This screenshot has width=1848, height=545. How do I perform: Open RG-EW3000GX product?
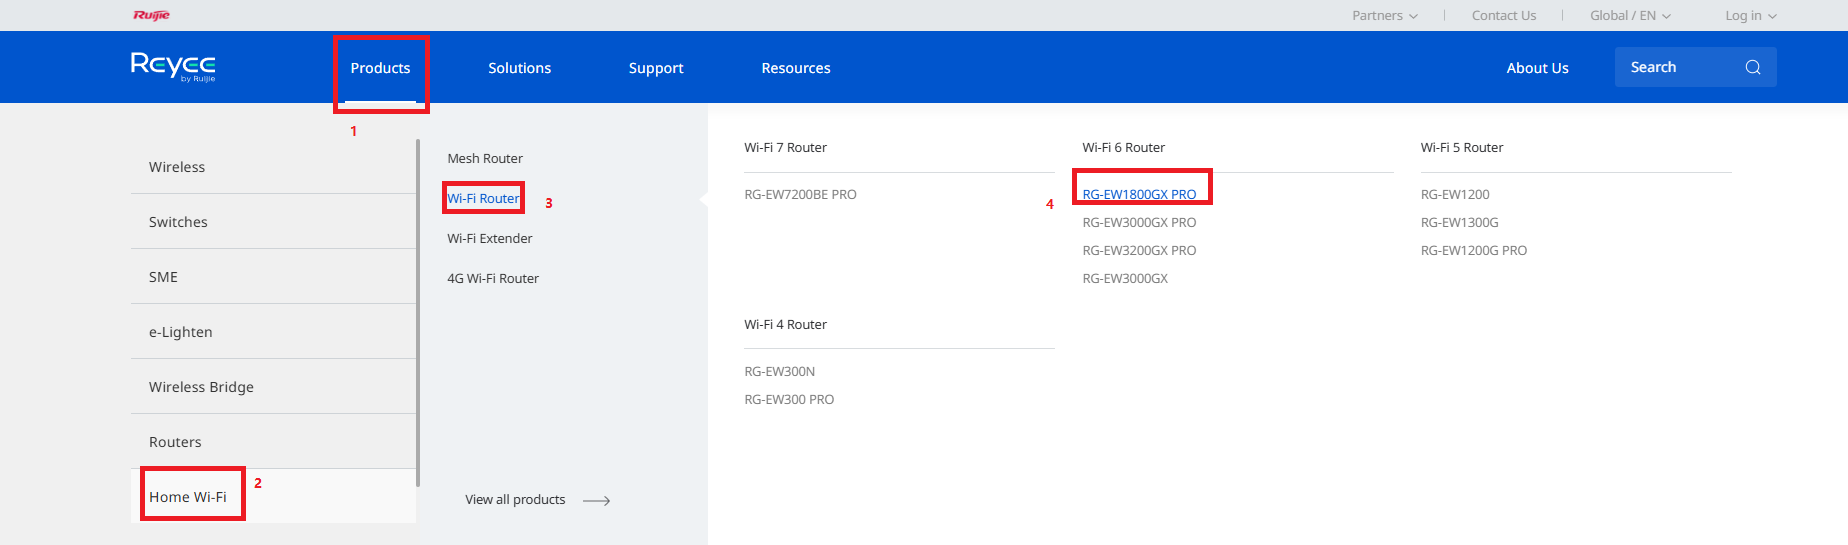tap(1125, 278)
